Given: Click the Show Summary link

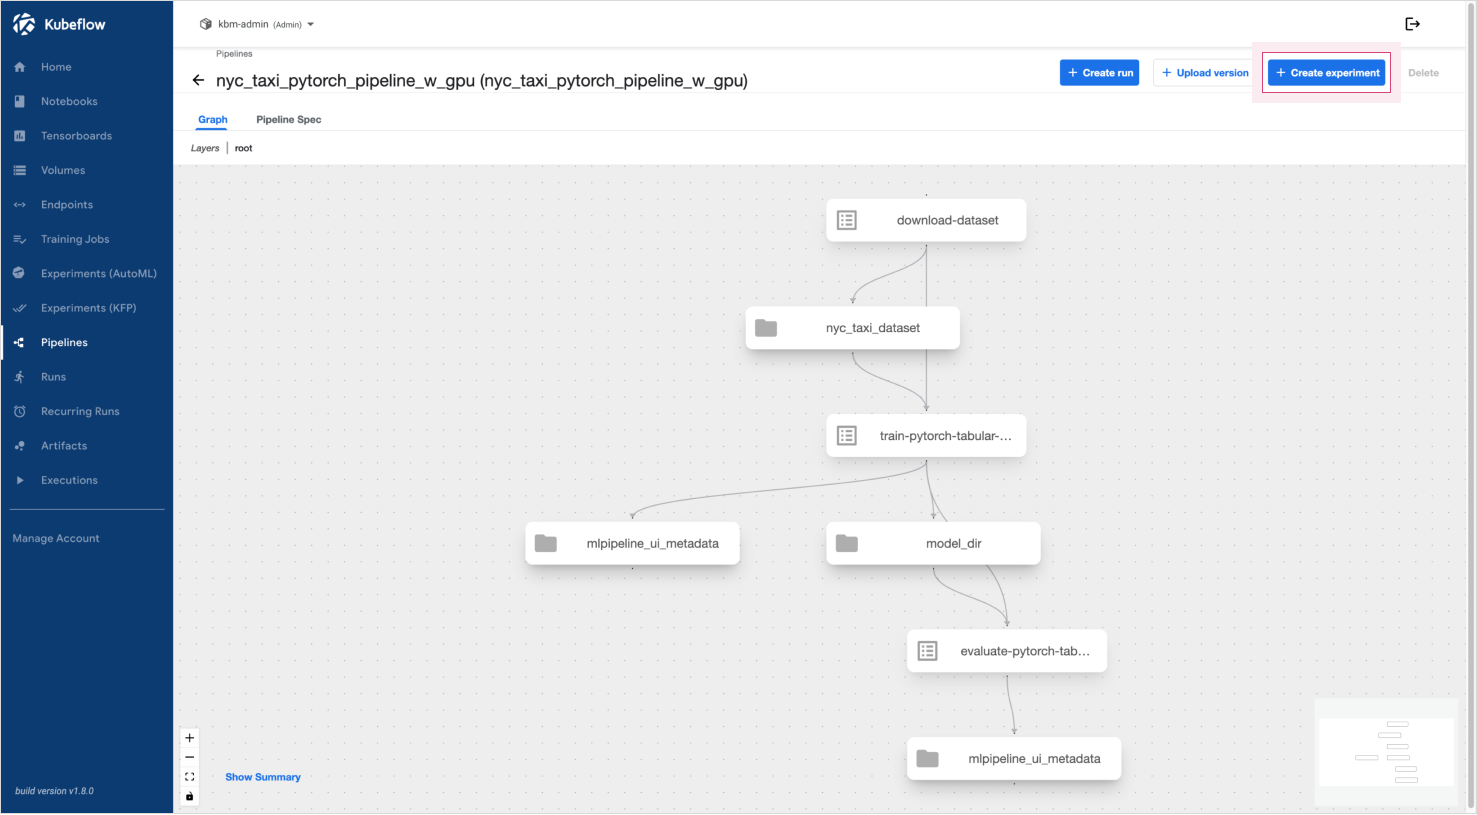Looking at the screenshot, I should [x=263, y=777].
